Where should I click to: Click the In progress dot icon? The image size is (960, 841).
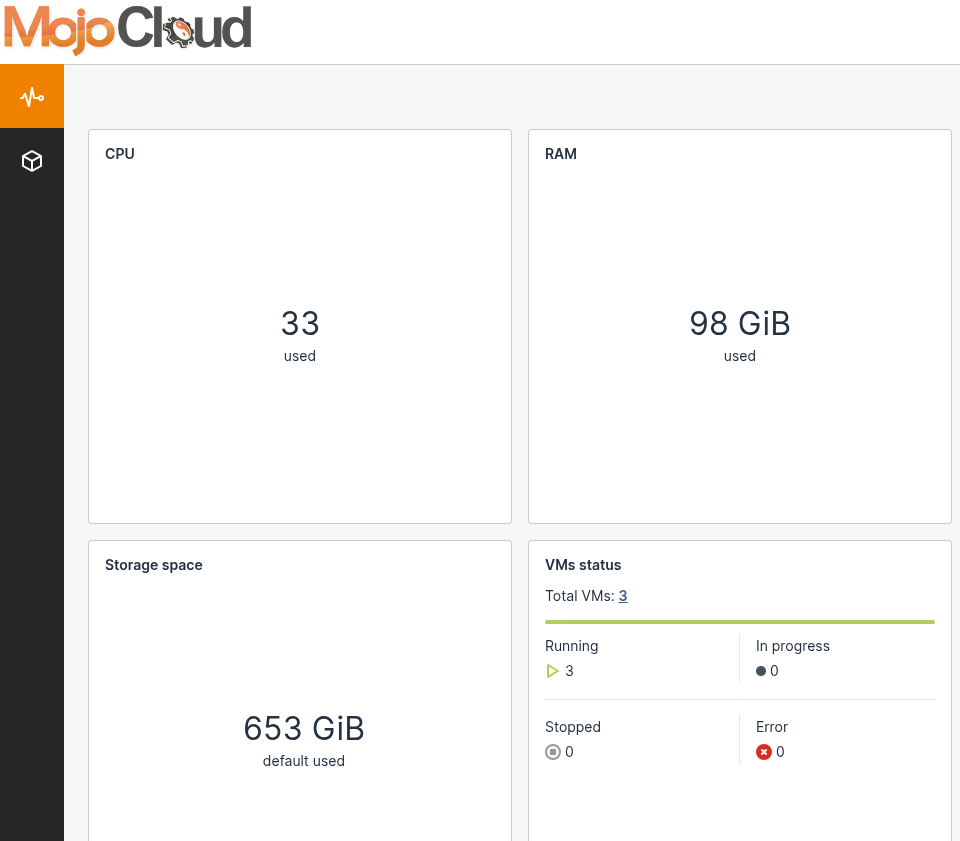coord(761,671)
